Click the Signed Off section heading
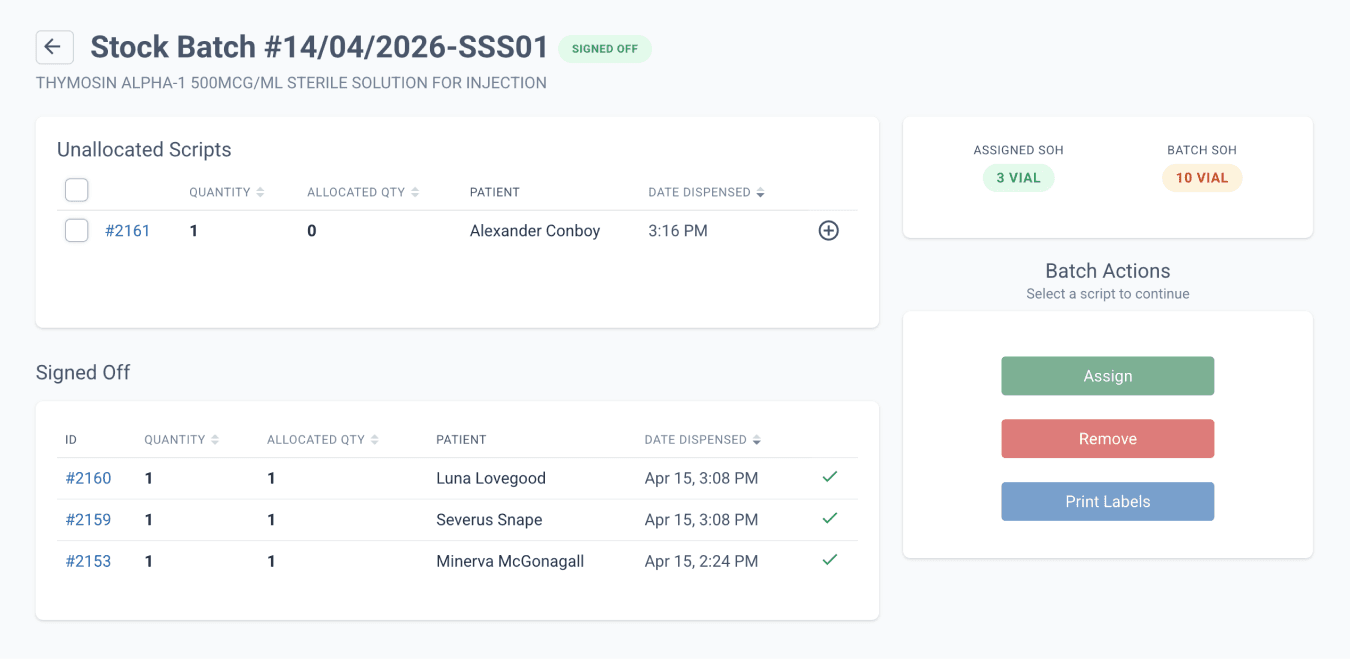 (83, 373)
